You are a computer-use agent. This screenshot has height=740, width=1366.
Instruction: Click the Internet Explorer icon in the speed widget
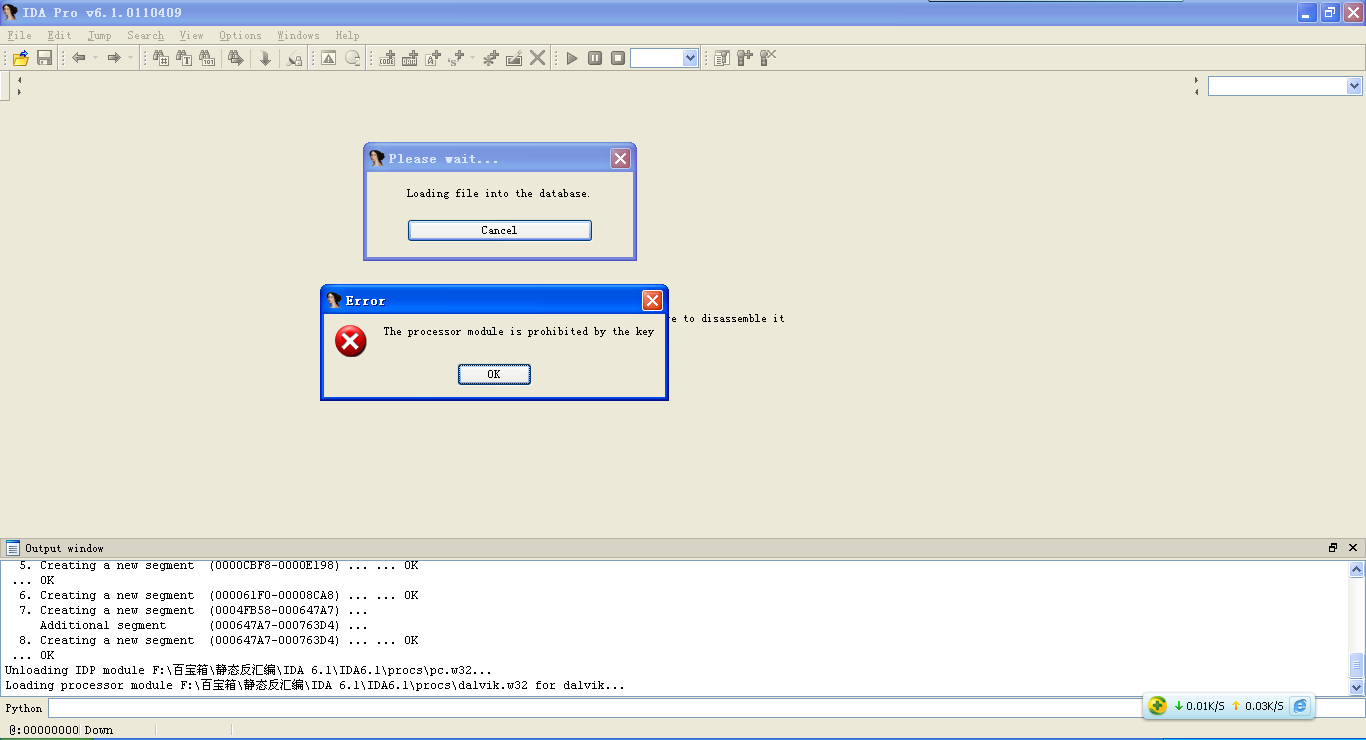coord(1300,706)
